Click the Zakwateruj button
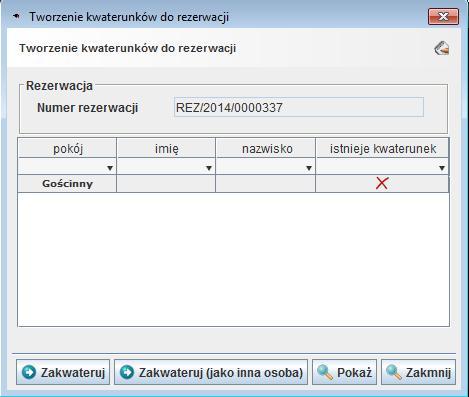Screen dimensions: 469x397 (x=63, y=372)
